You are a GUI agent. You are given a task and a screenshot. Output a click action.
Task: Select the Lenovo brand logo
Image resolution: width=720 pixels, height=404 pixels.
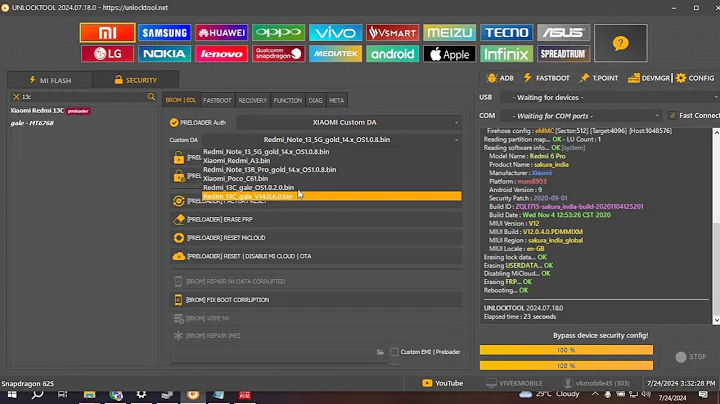[x=221, y=54]
